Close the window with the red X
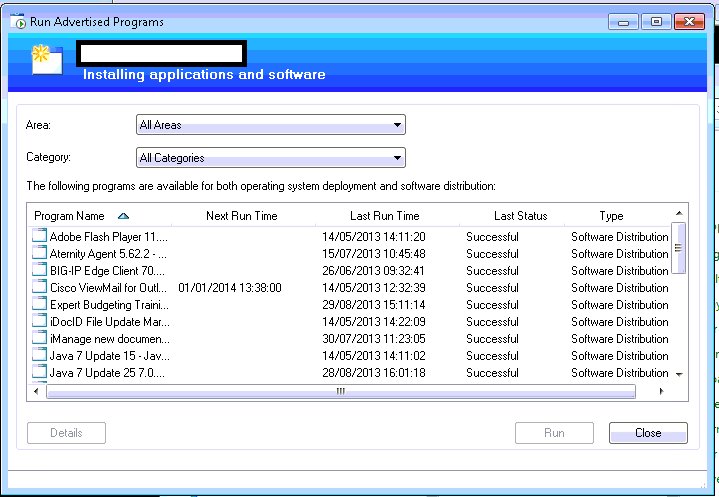This screenshot has height=497, width=719. point(689,22)
